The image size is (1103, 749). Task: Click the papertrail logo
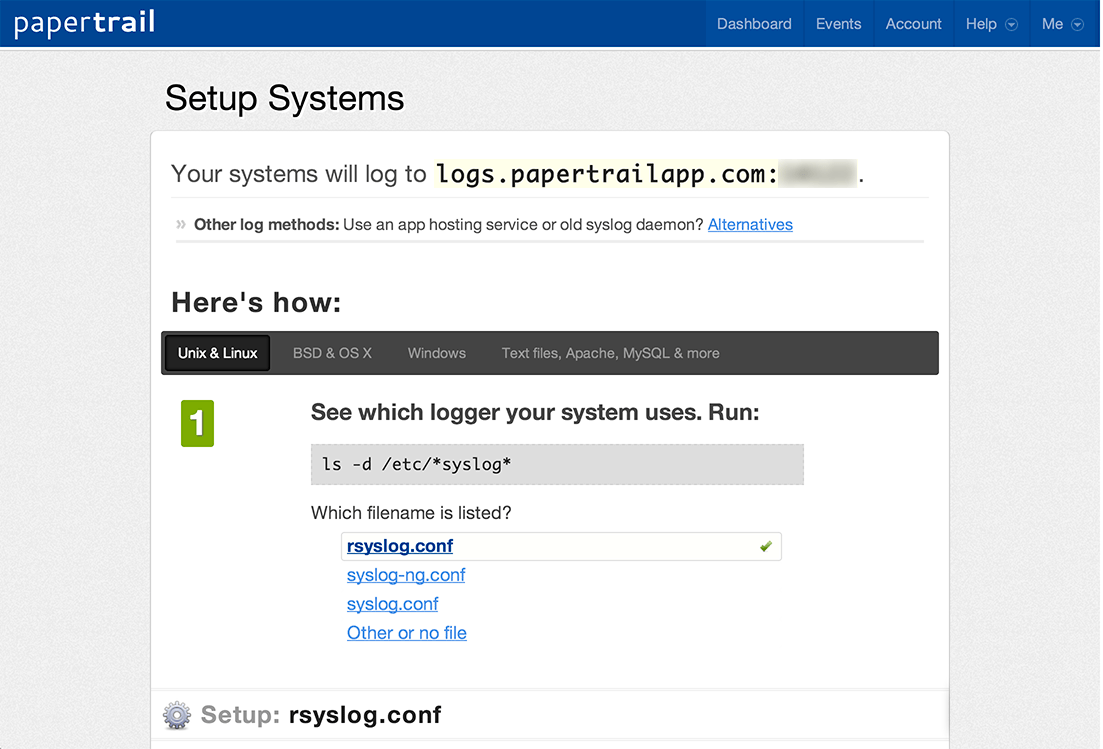tap(84, 23)
